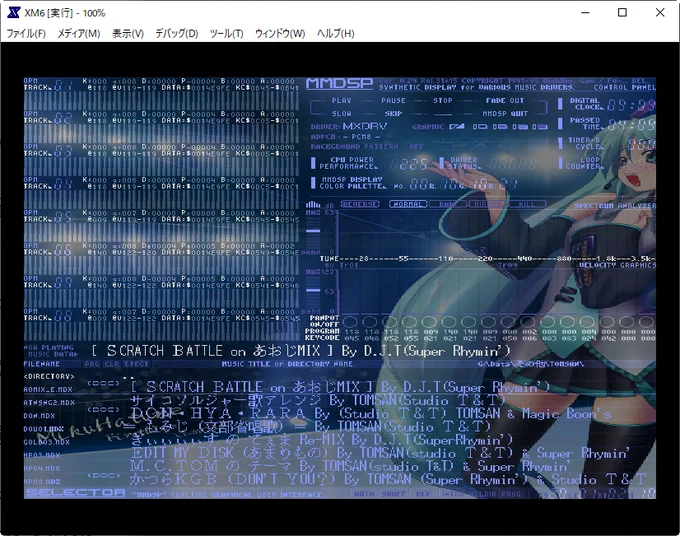Viewport: 680px width, 536px height.
Task: Open DOC icon beside SCRATCH BATTLE title
Action: tap(103, 383)
